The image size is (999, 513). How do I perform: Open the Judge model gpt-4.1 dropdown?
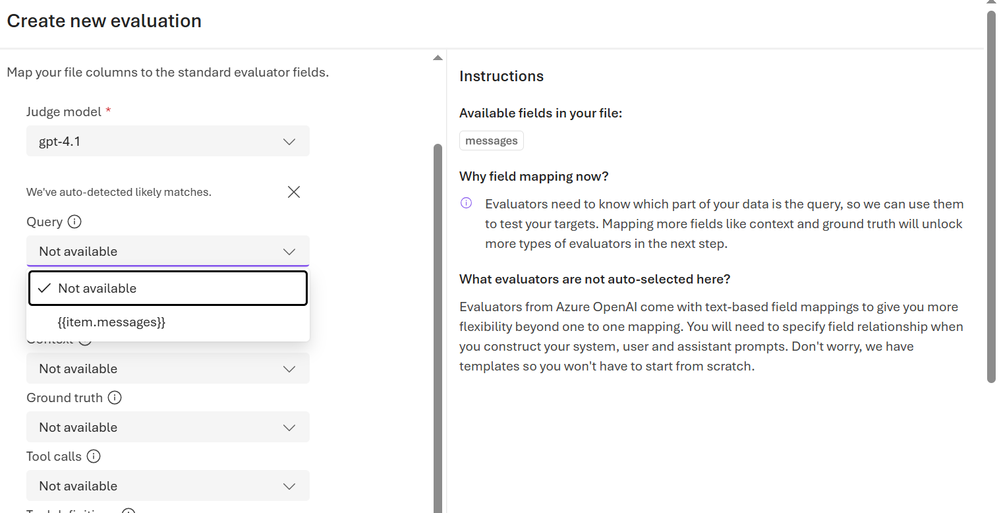pos(168,141)
